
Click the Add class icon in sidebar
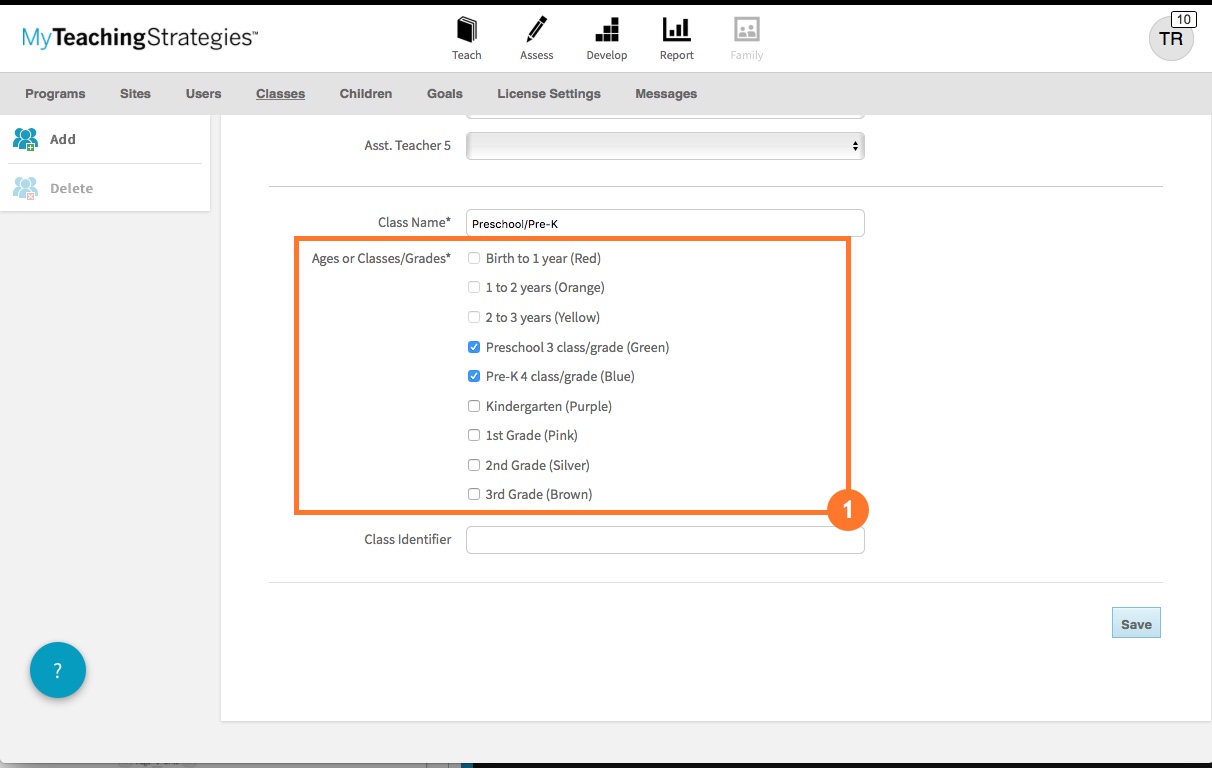click(x=26, y=140)
